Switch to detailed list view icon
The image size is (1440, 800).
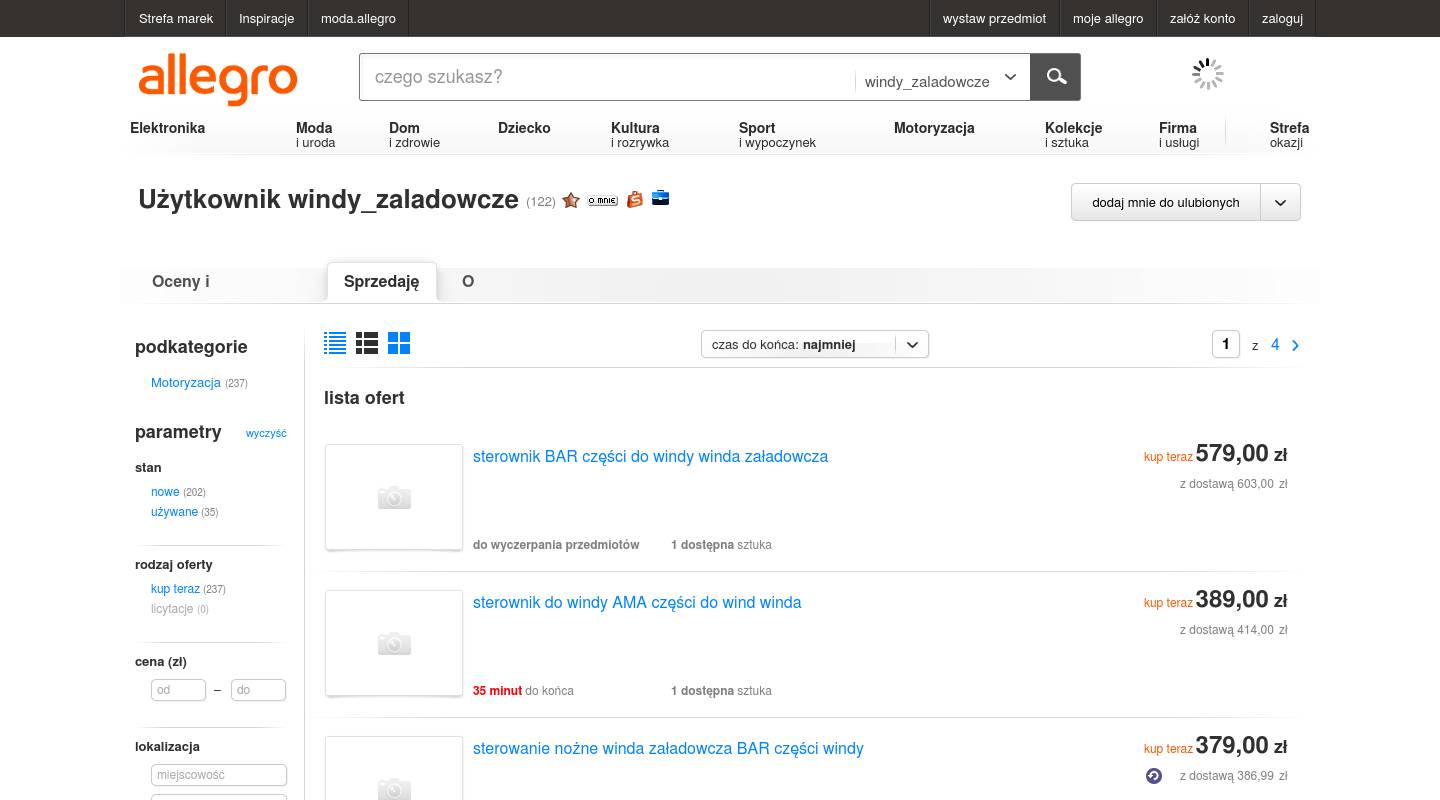367,343
